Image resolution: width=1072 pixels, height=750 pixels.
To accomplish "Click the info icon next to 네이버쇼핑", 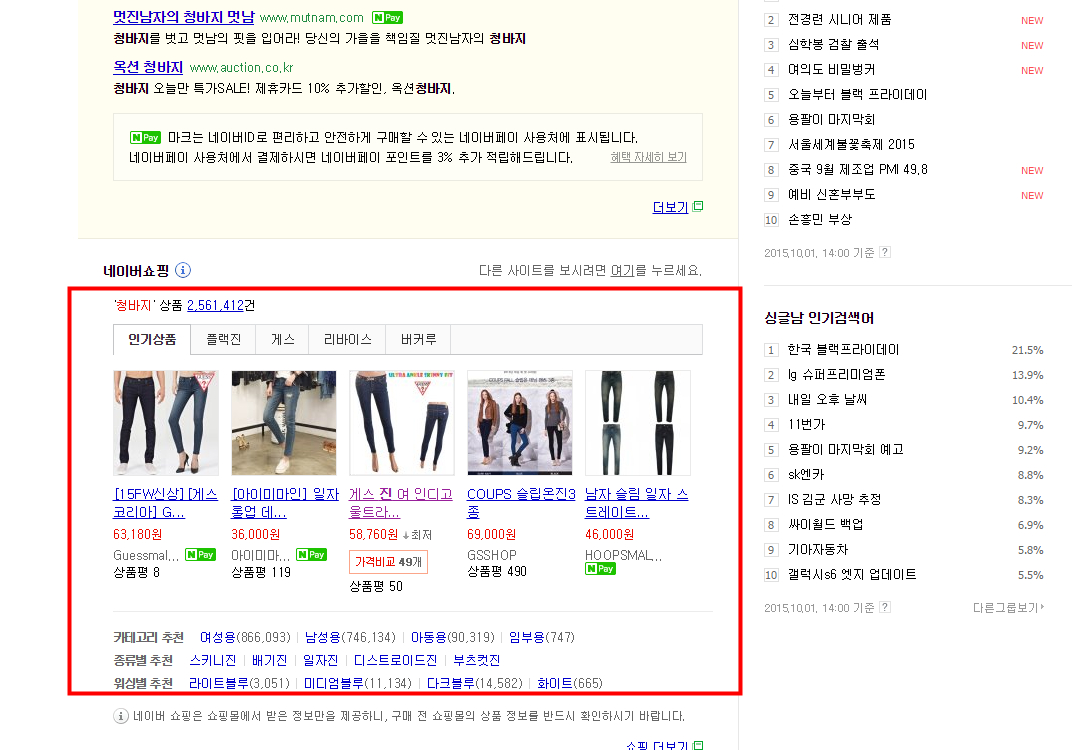I will pos(183,270).
